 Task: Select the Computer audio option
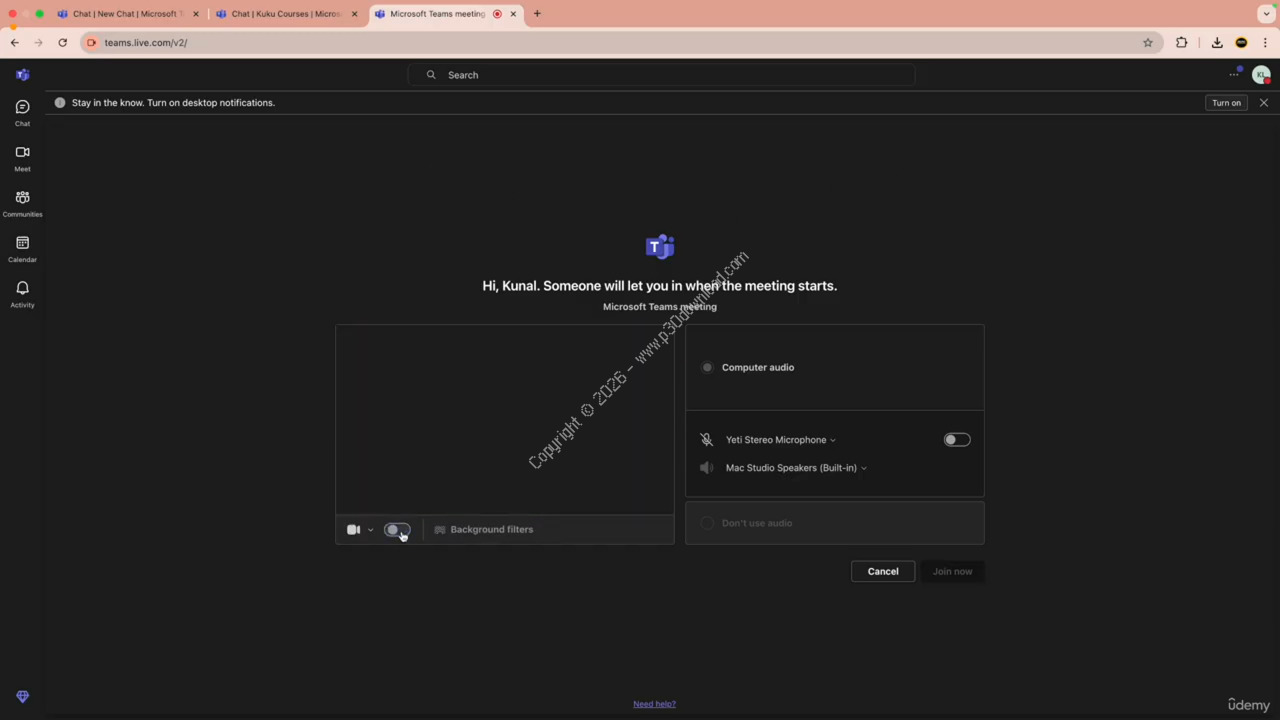point(708,367)
